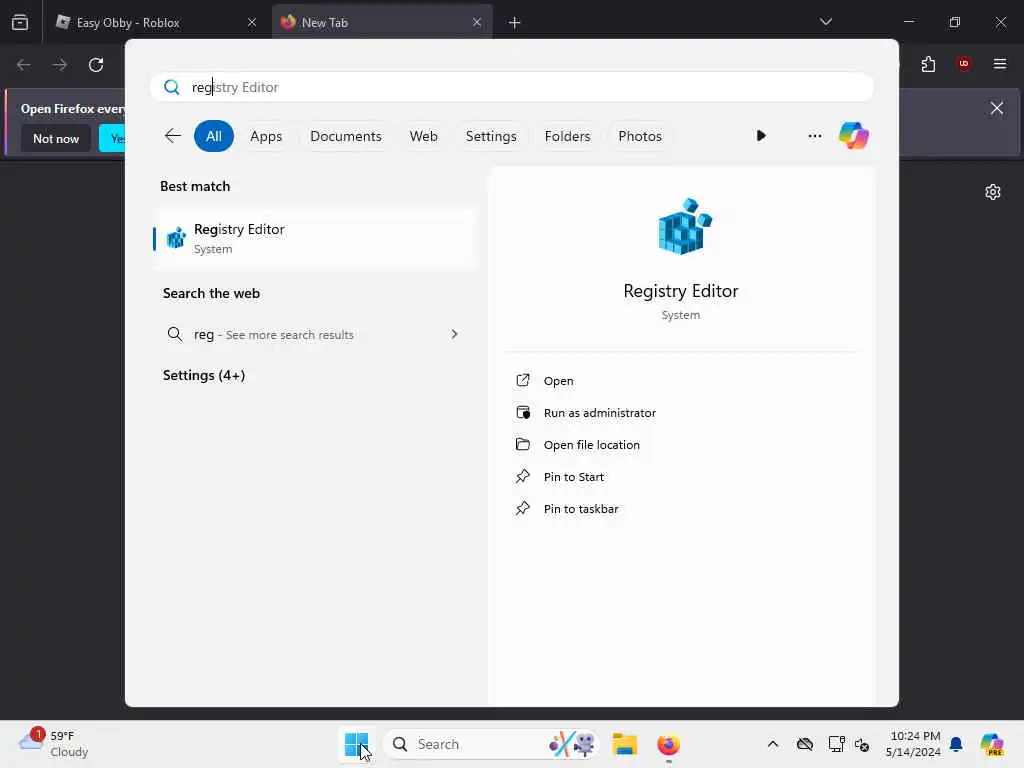Switch to the Photos filter tab

point(640,136)
